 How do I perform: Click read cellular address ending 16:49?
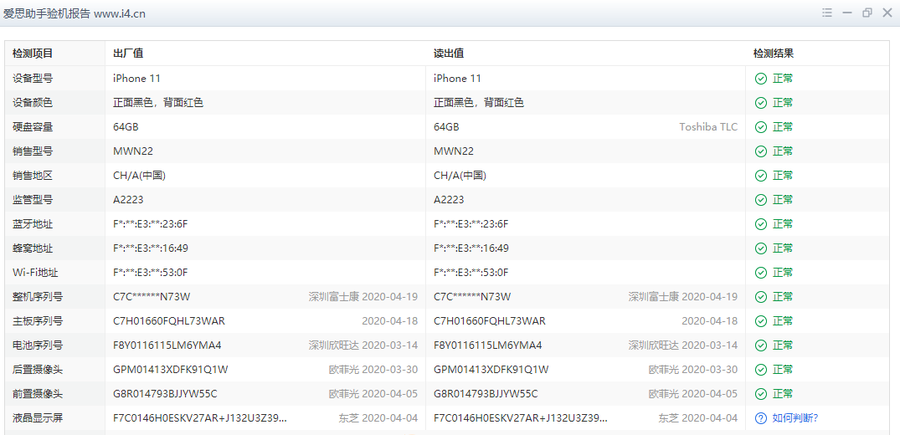click(x=471, y=248)
